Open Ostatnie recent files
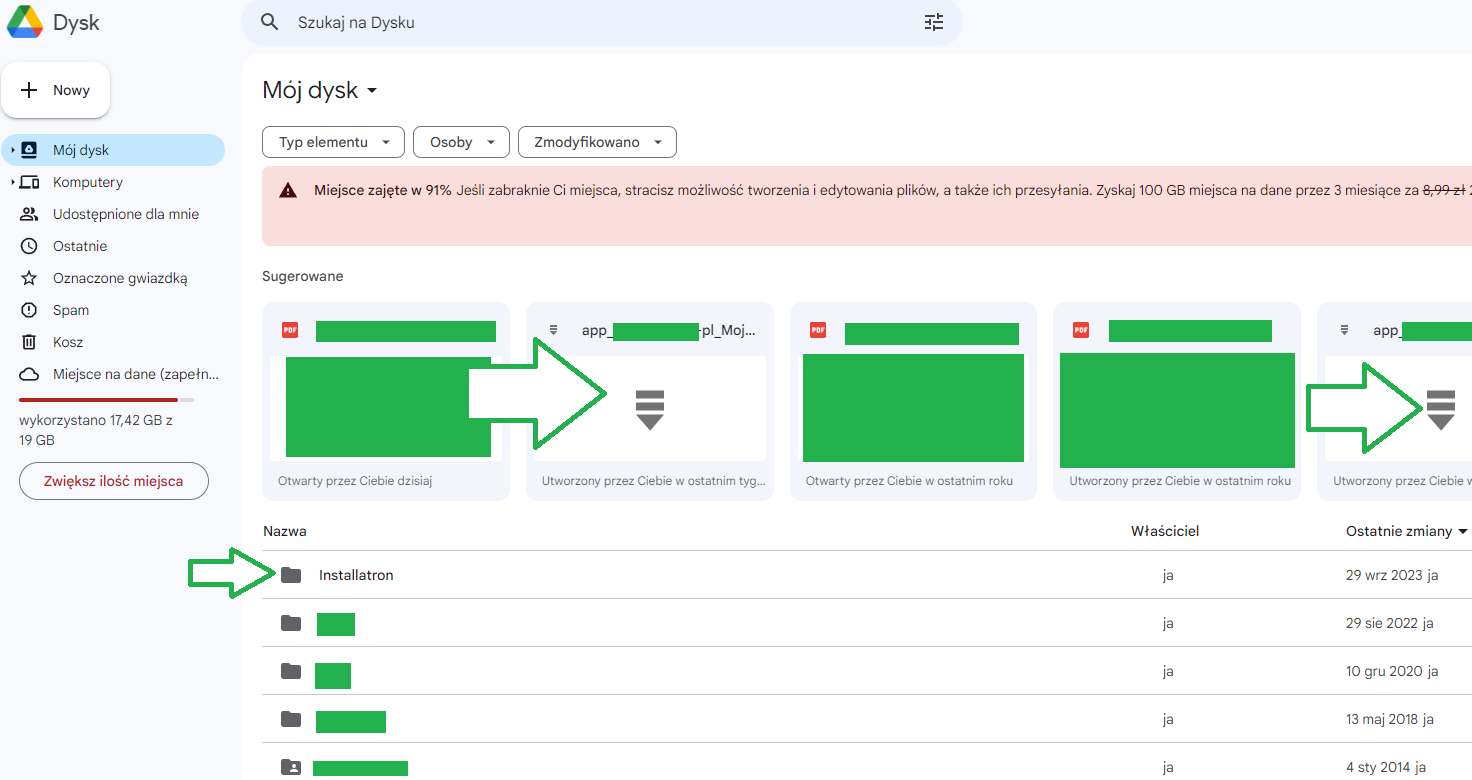Image resolution: width=1472 pixels, height=780 pixels. click(79, 246)
